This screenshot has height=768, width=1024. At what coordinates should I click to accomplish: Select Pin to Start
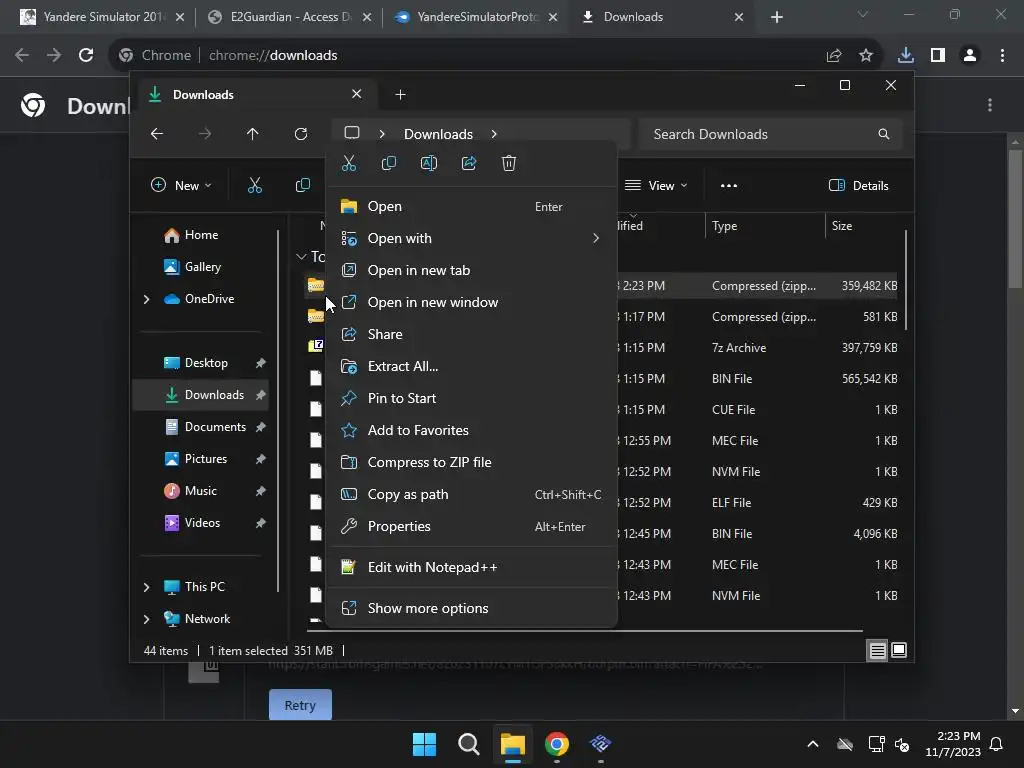coord(471,398)
